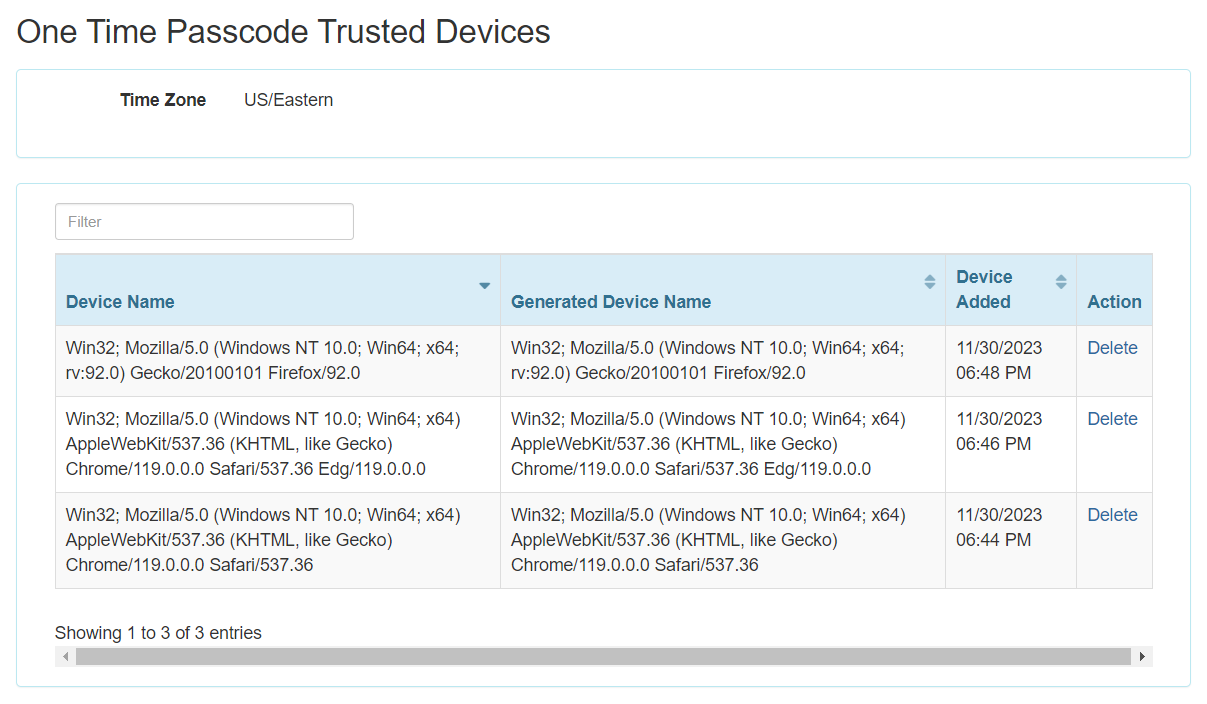
Task: Click the Filter input field
Action: [x=204, y=222]
